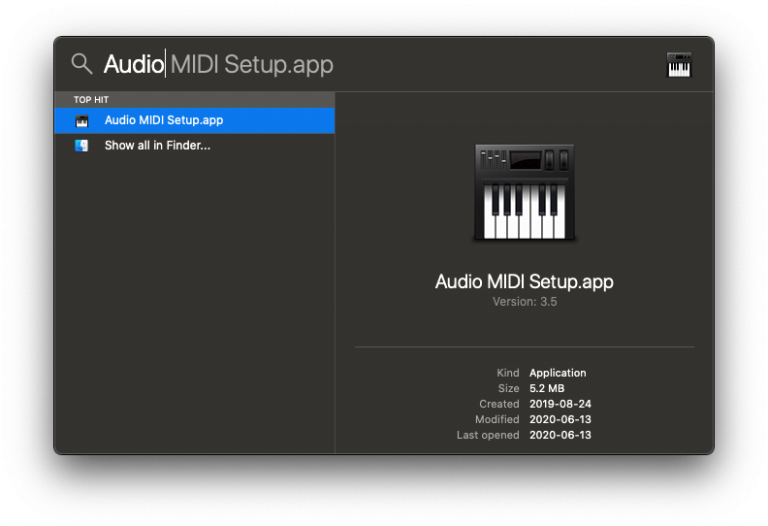Click the Spotlight search text field
Viewport: 768px width, 526px height.
point(377,64)
